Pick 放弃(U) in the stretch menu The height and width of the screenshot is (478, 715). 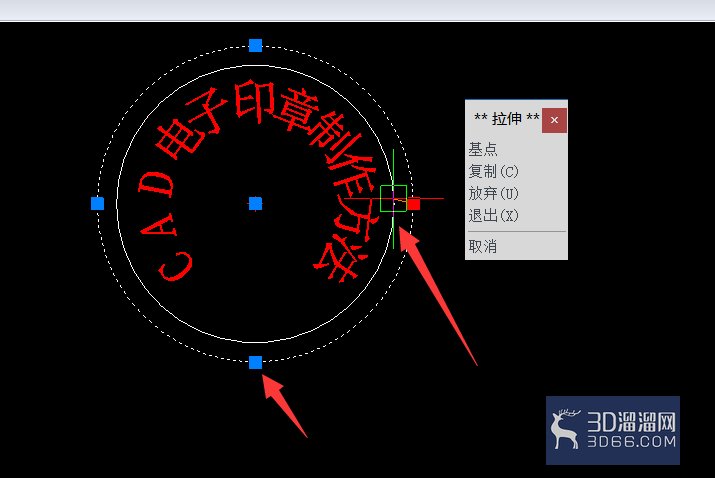pos(493,193)
